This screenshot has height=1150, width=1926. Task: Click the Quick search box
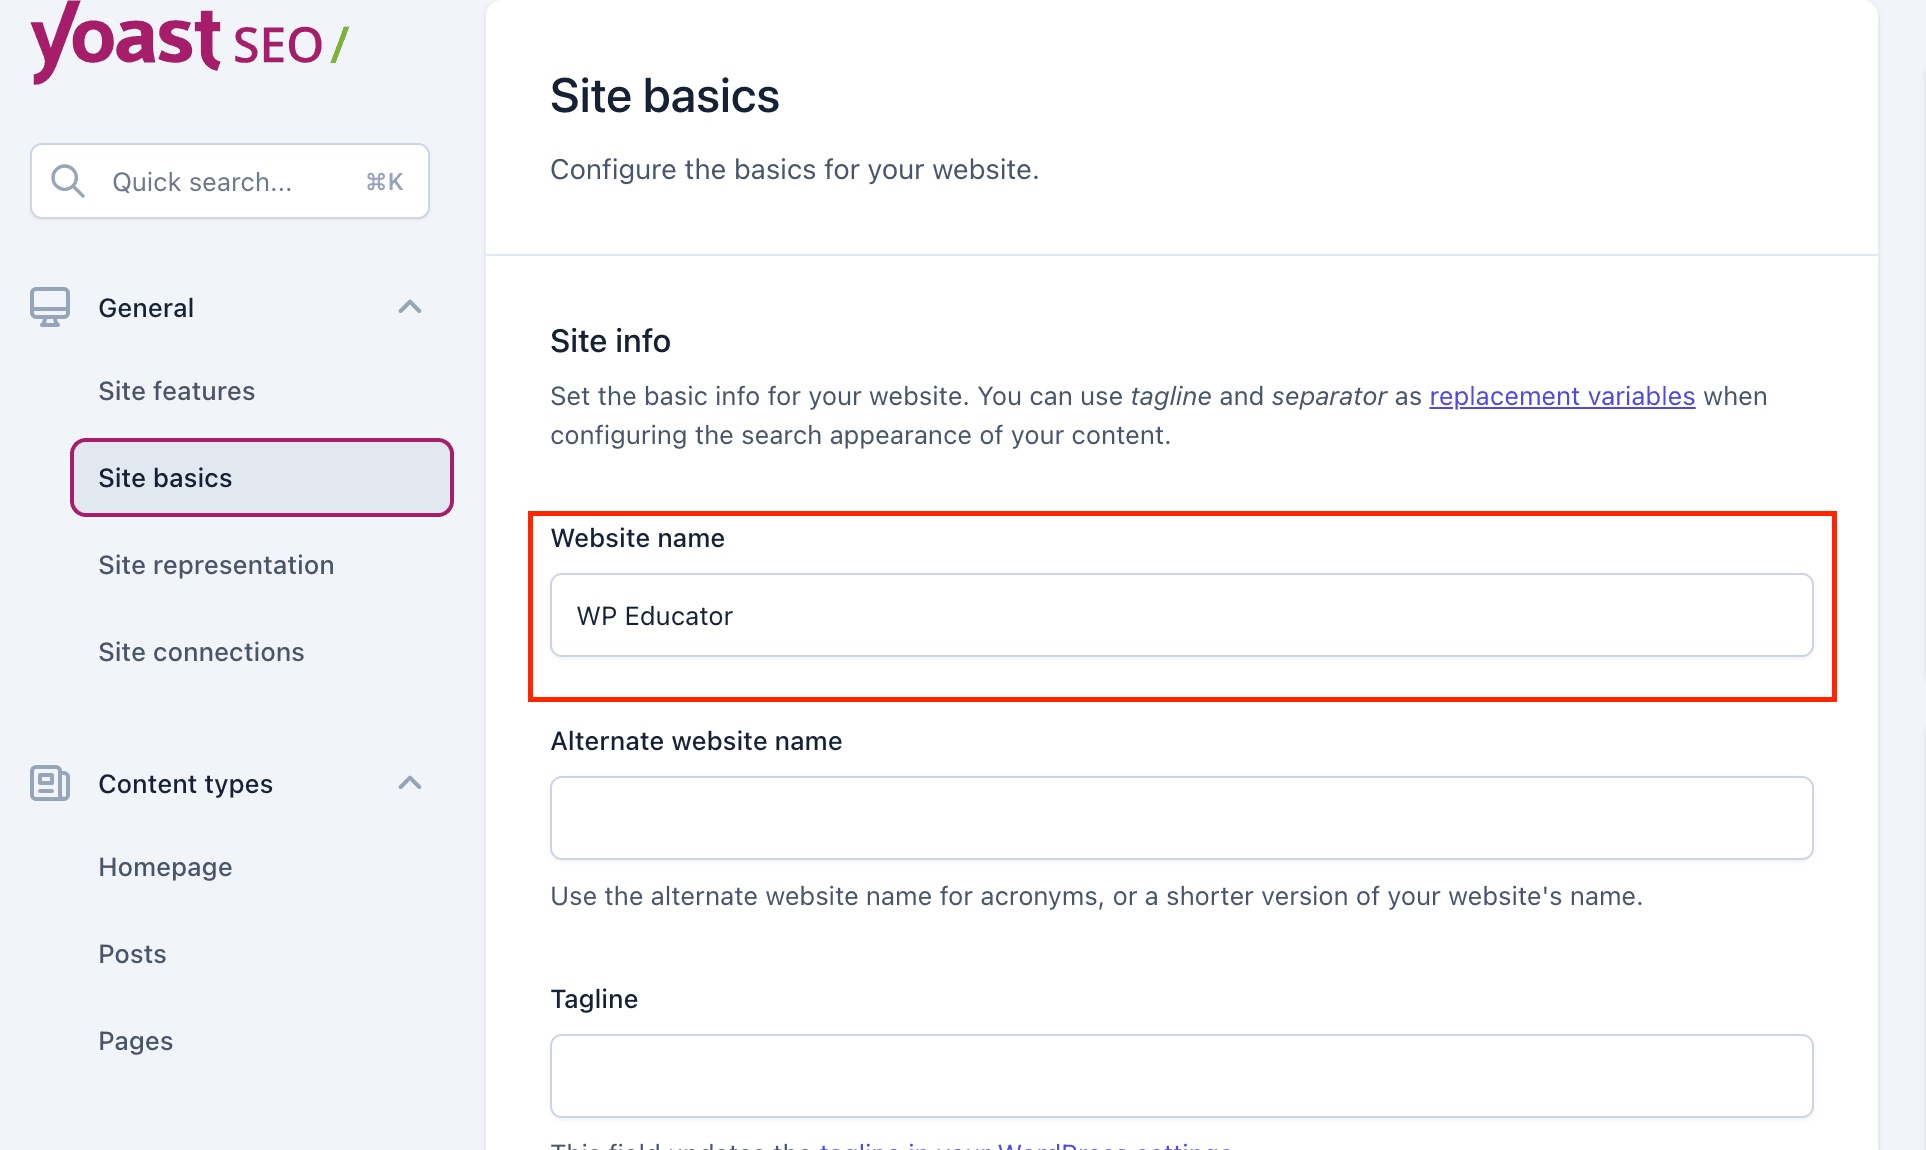pos(230,181)
